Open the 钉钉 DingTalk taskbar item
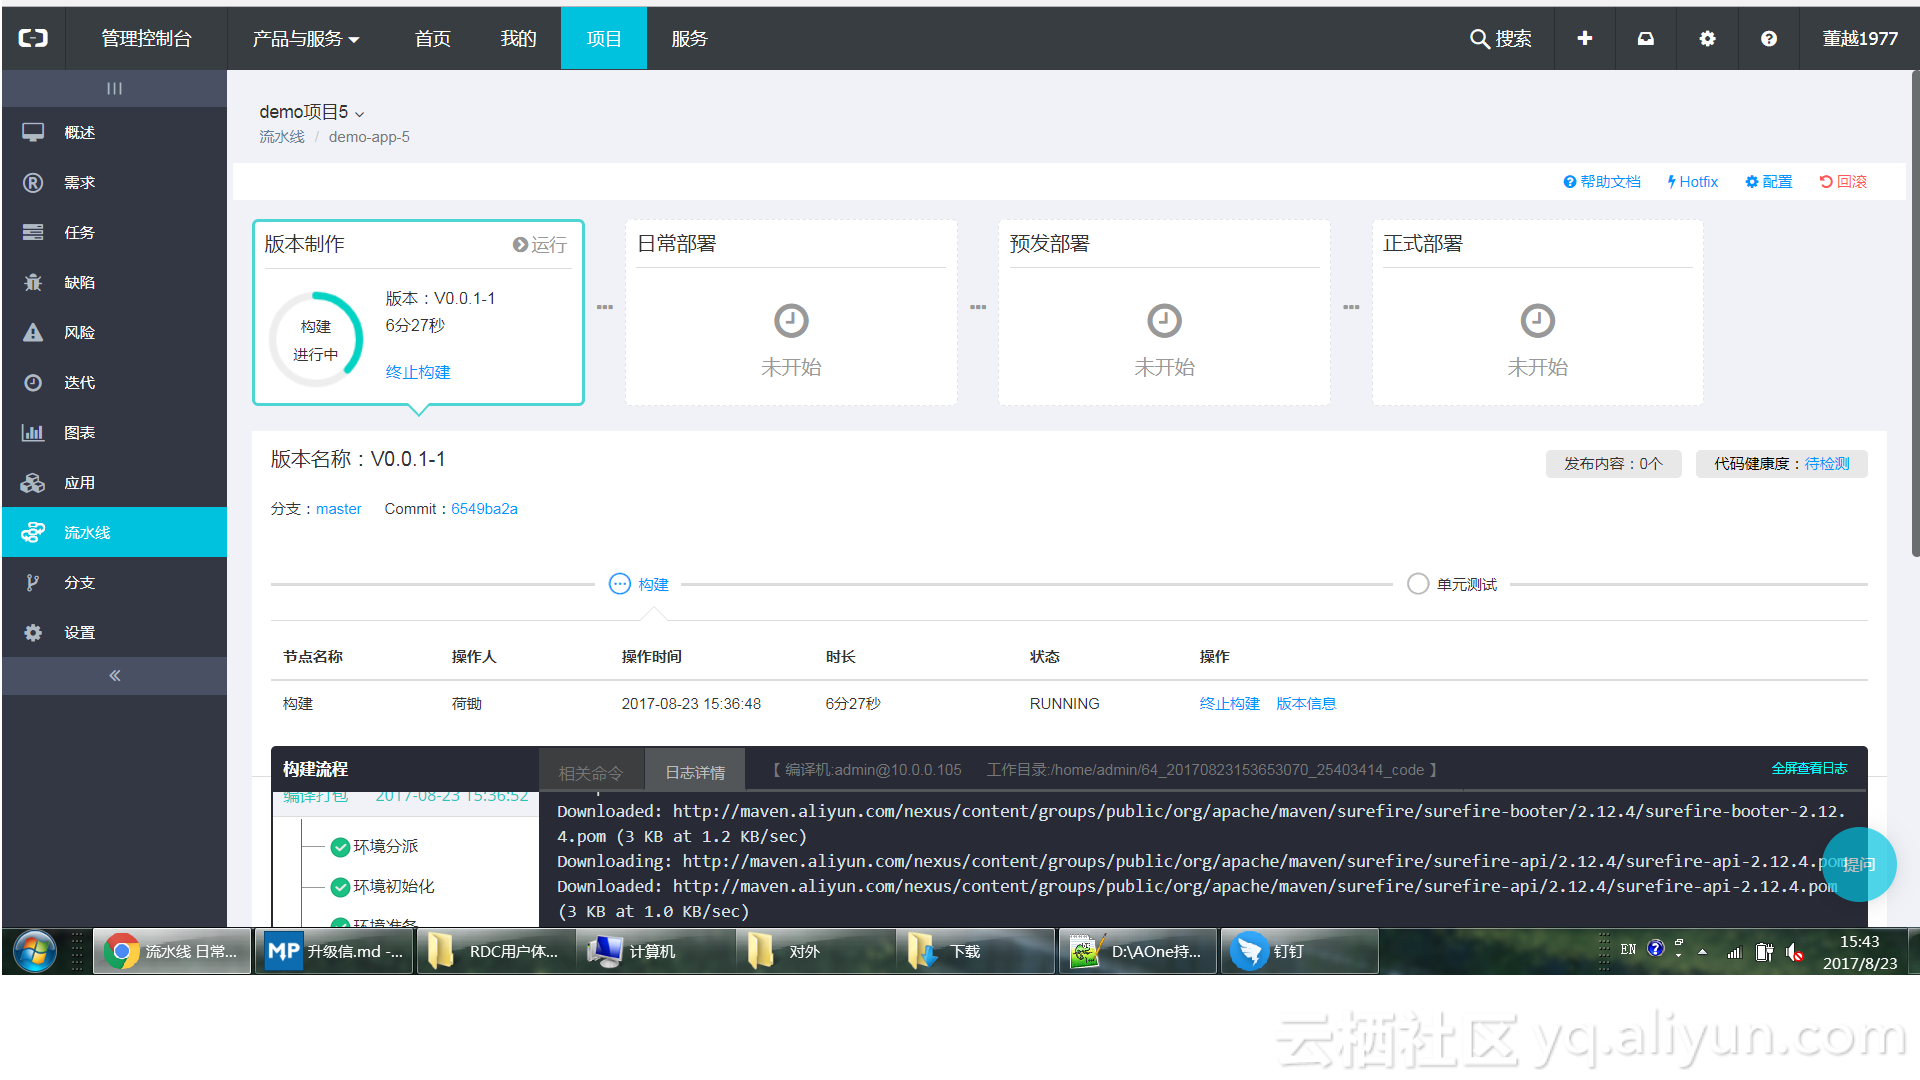 pos(1299,951)
